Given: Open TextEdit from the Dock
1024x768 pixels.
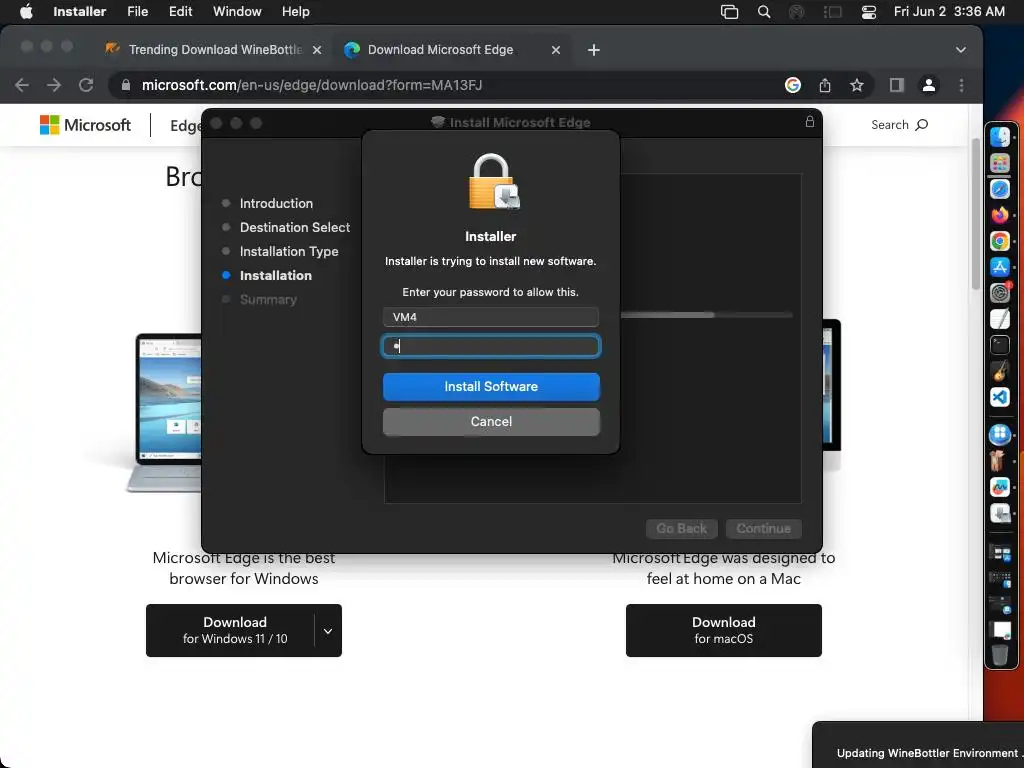Looking at the screenshot, I should [1000, 319].
